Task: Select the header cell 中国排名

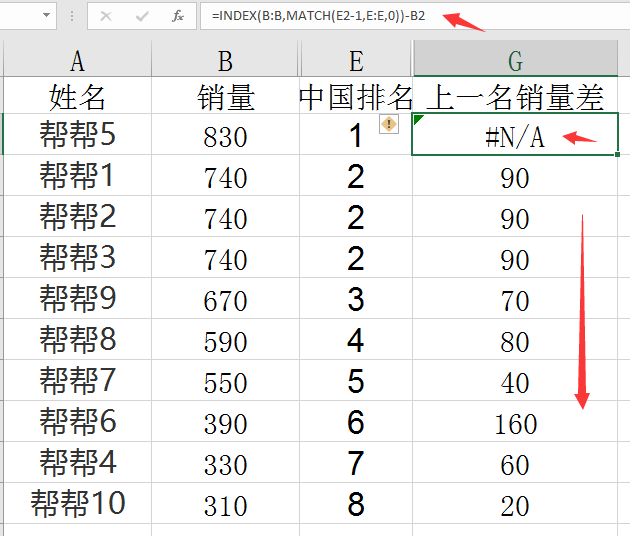Action: click(356, 96)
